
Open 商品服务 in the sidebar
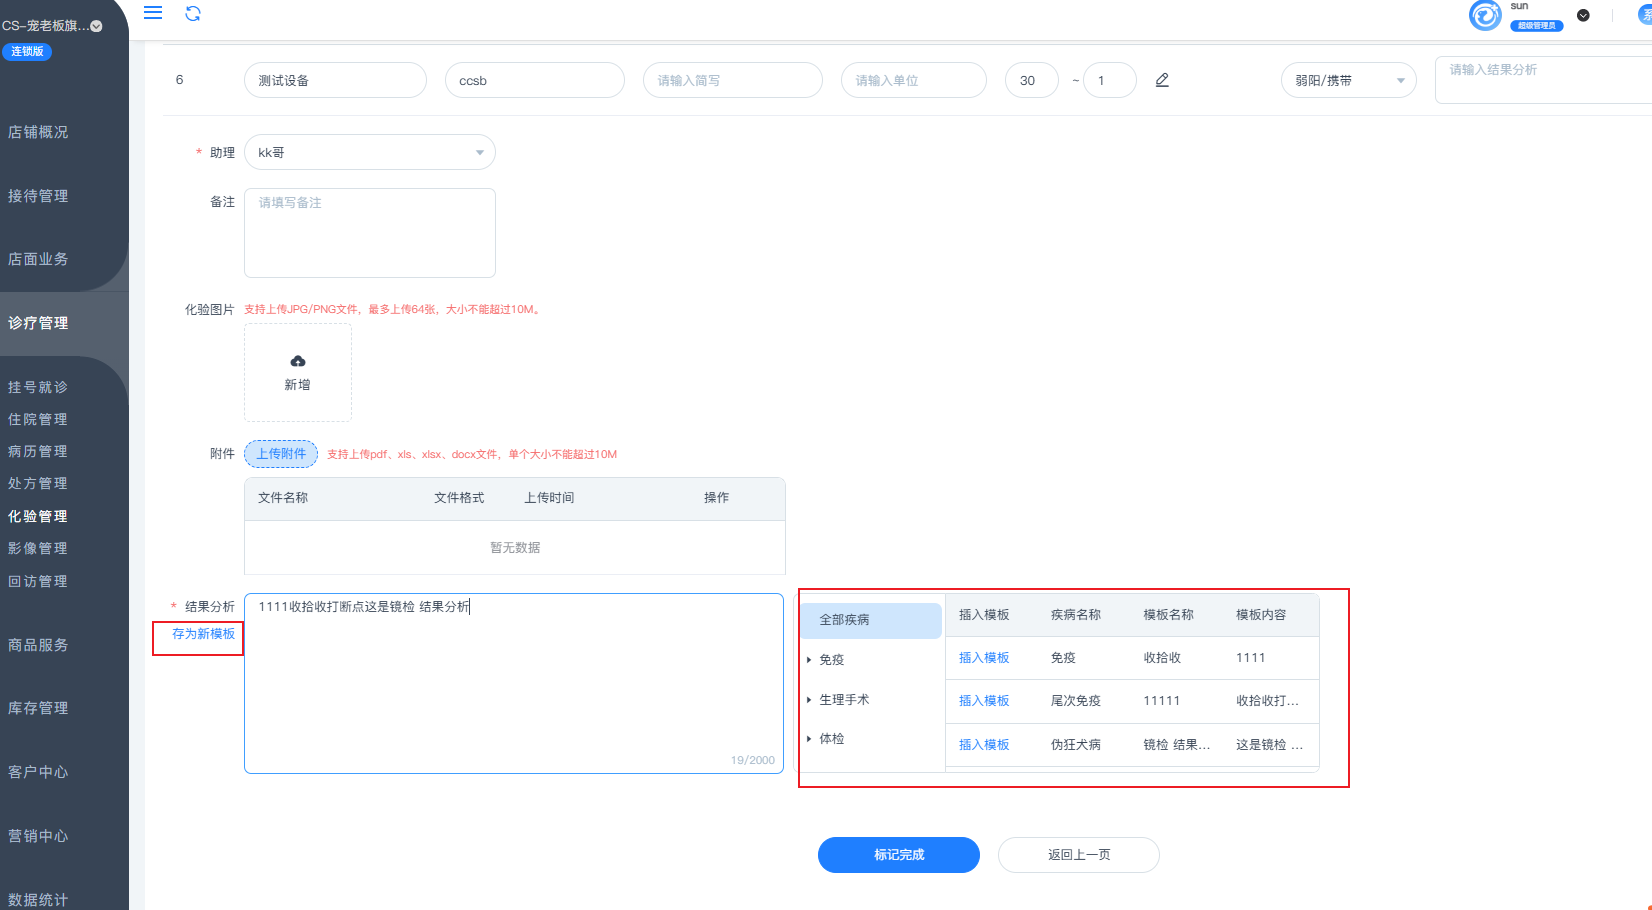[38, 645]
